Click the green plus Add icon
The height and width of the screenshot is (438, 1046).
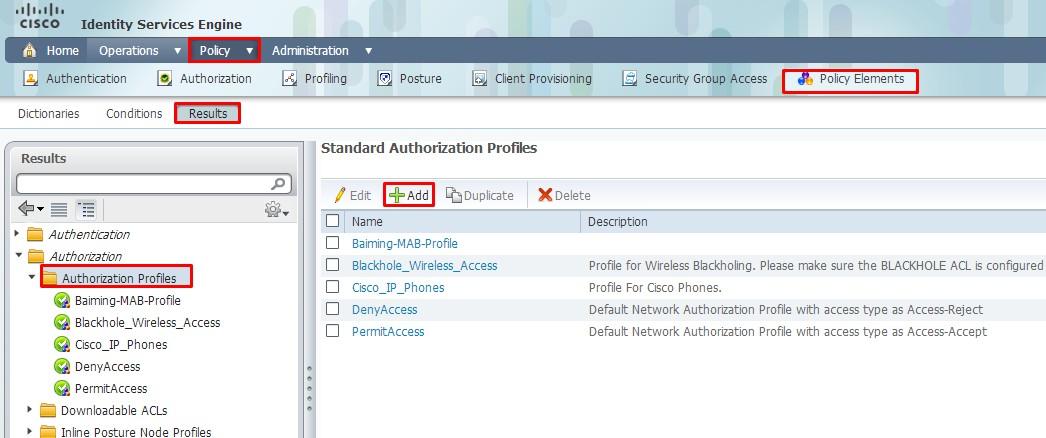[x=397, y=195]
